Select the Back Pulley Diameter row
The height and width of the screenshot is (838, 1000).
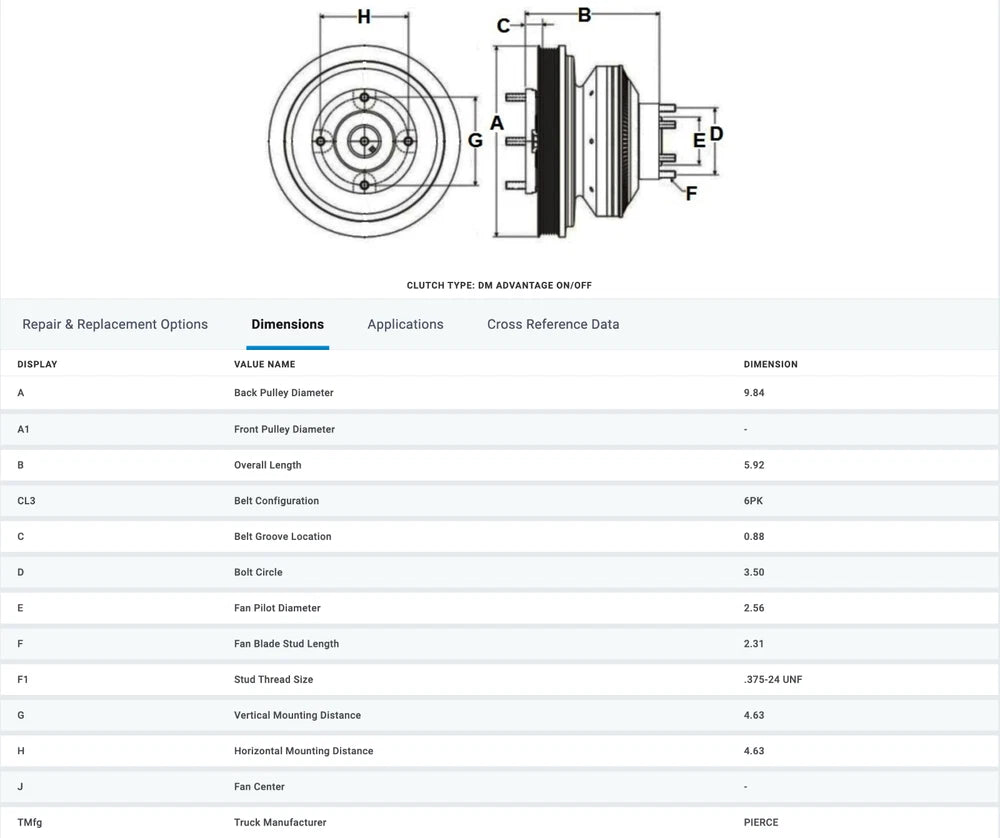(x=284, y=393)
